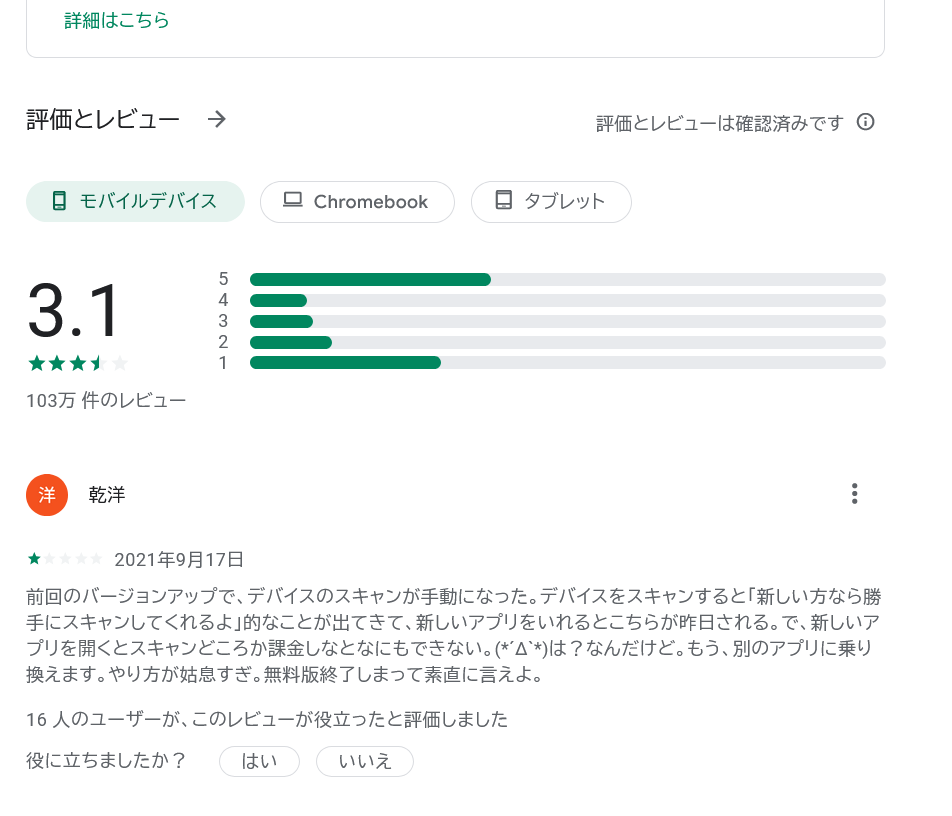
Task: Click the 1-star rating distribution bar
Action: (567, 363)
